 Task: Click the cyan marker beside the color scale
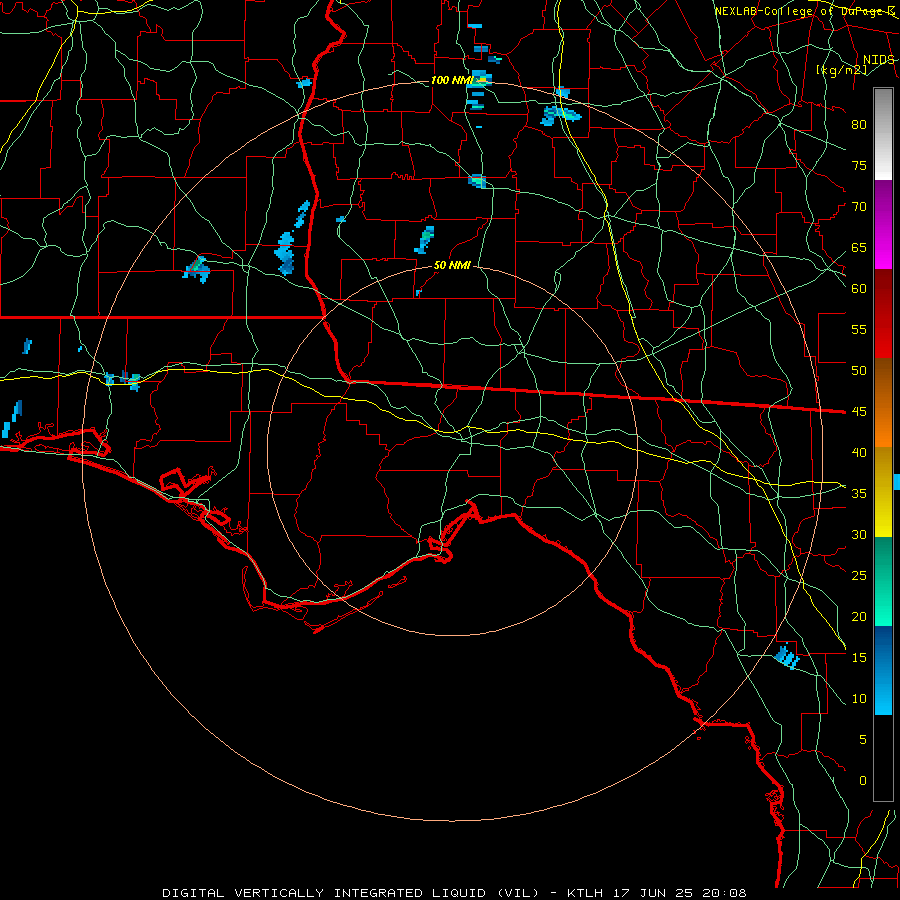point(897,482)
